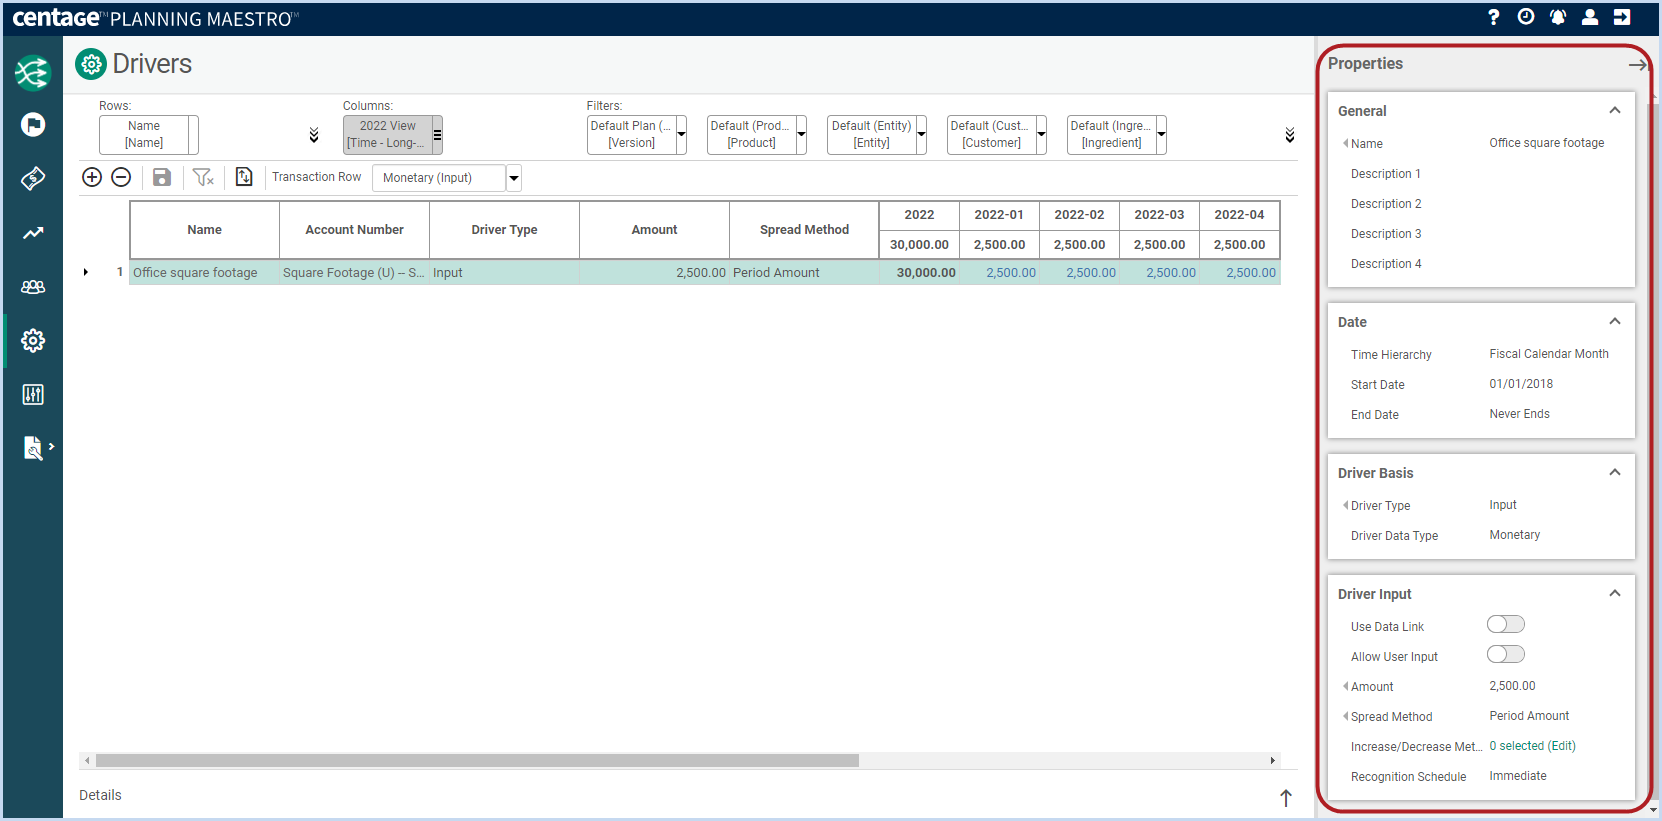Click the clock history icon in header

tap(1526, 17)
